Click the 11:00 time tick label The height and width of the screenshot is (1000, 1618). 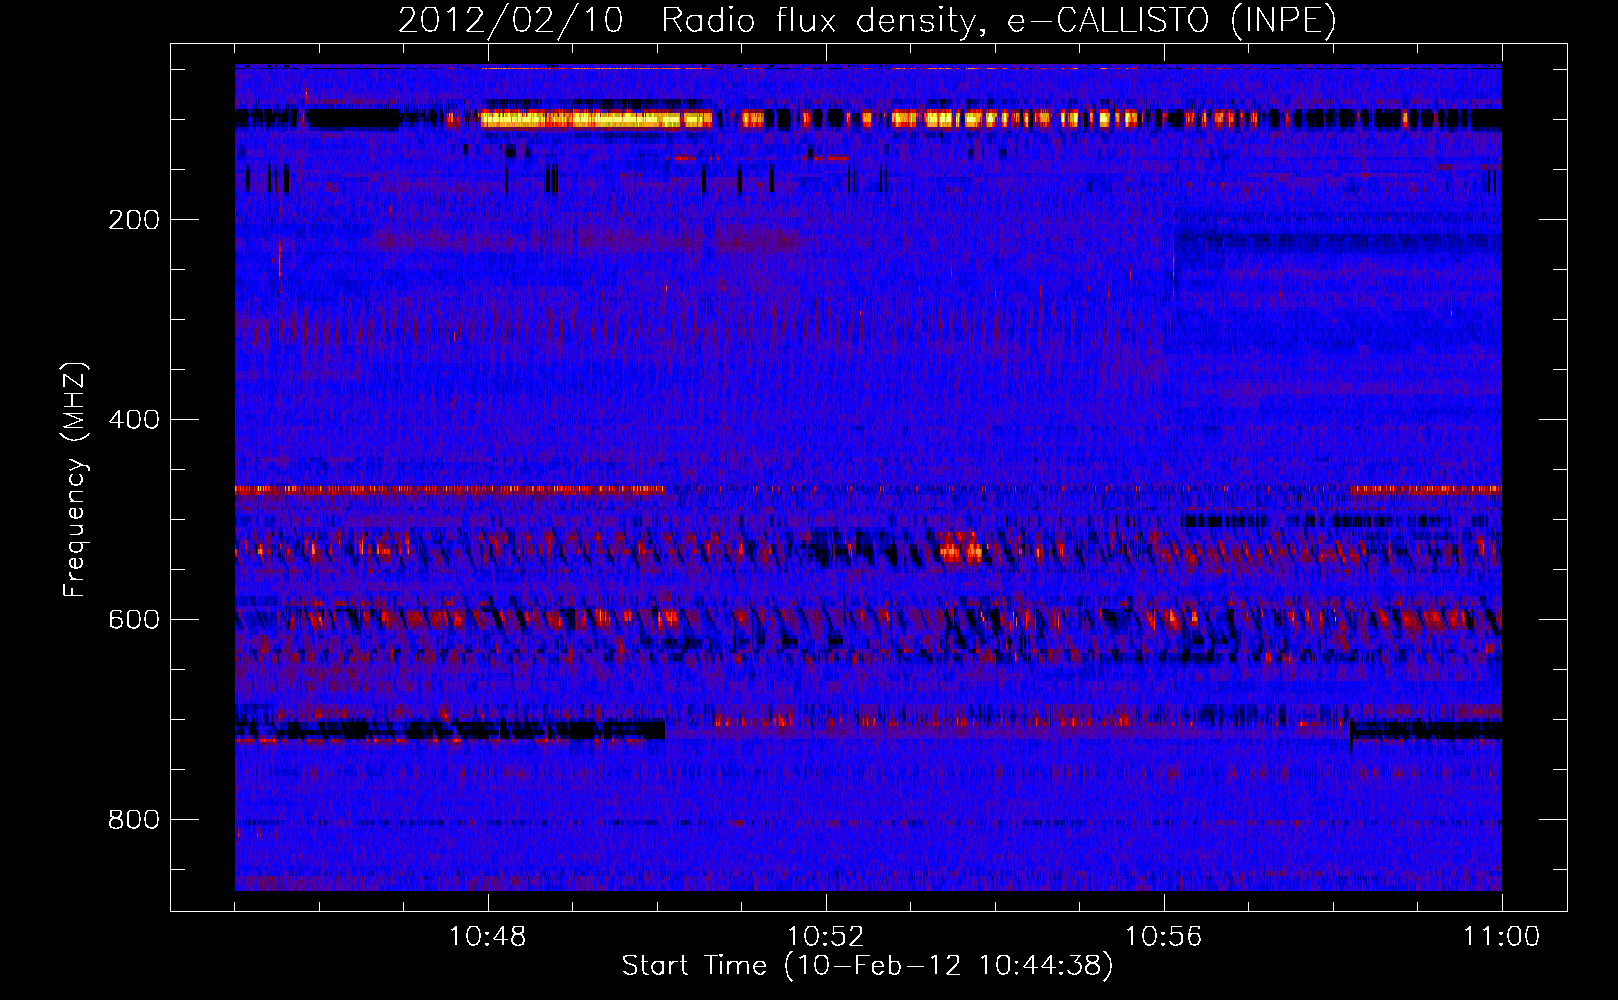point(1501,937)
